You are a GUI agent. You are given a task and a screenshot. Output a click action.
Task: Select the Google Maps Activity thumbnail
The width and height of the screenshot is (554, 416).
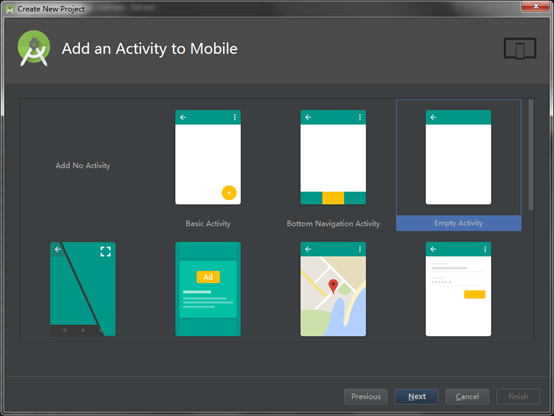pos(333,289)
